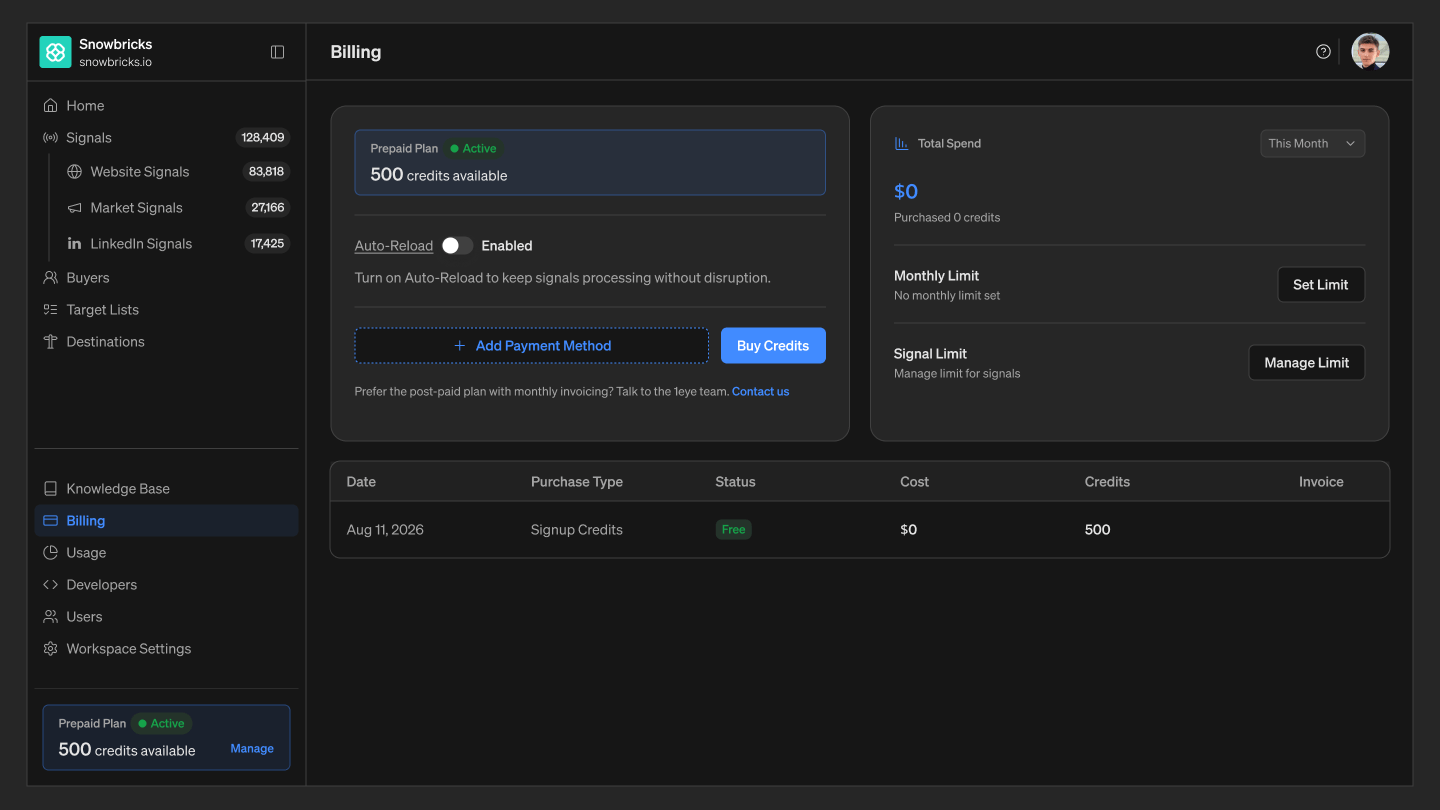1440x810 pixels.
Task: Click the Signals count badge 128,409
Action: 263,138
